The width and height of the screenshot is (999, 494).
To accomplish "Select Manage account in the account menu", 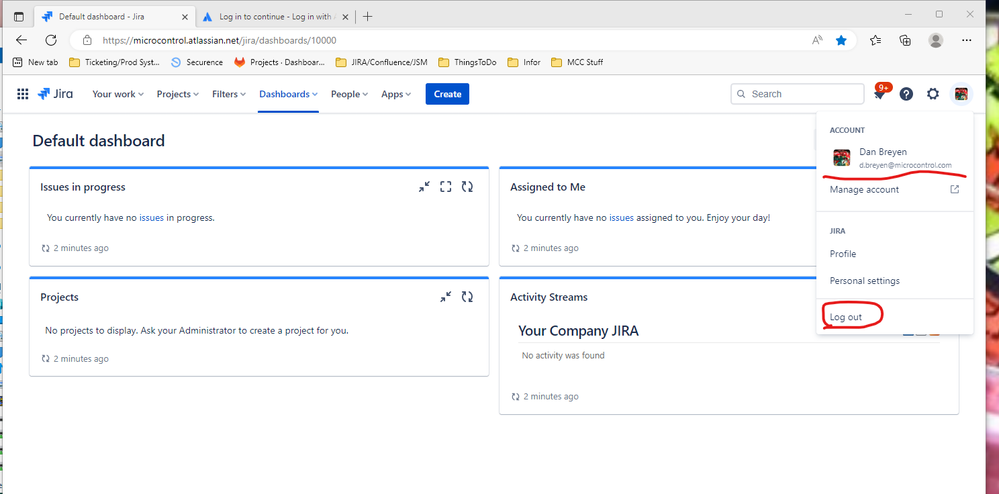I will tap(895, 189).
